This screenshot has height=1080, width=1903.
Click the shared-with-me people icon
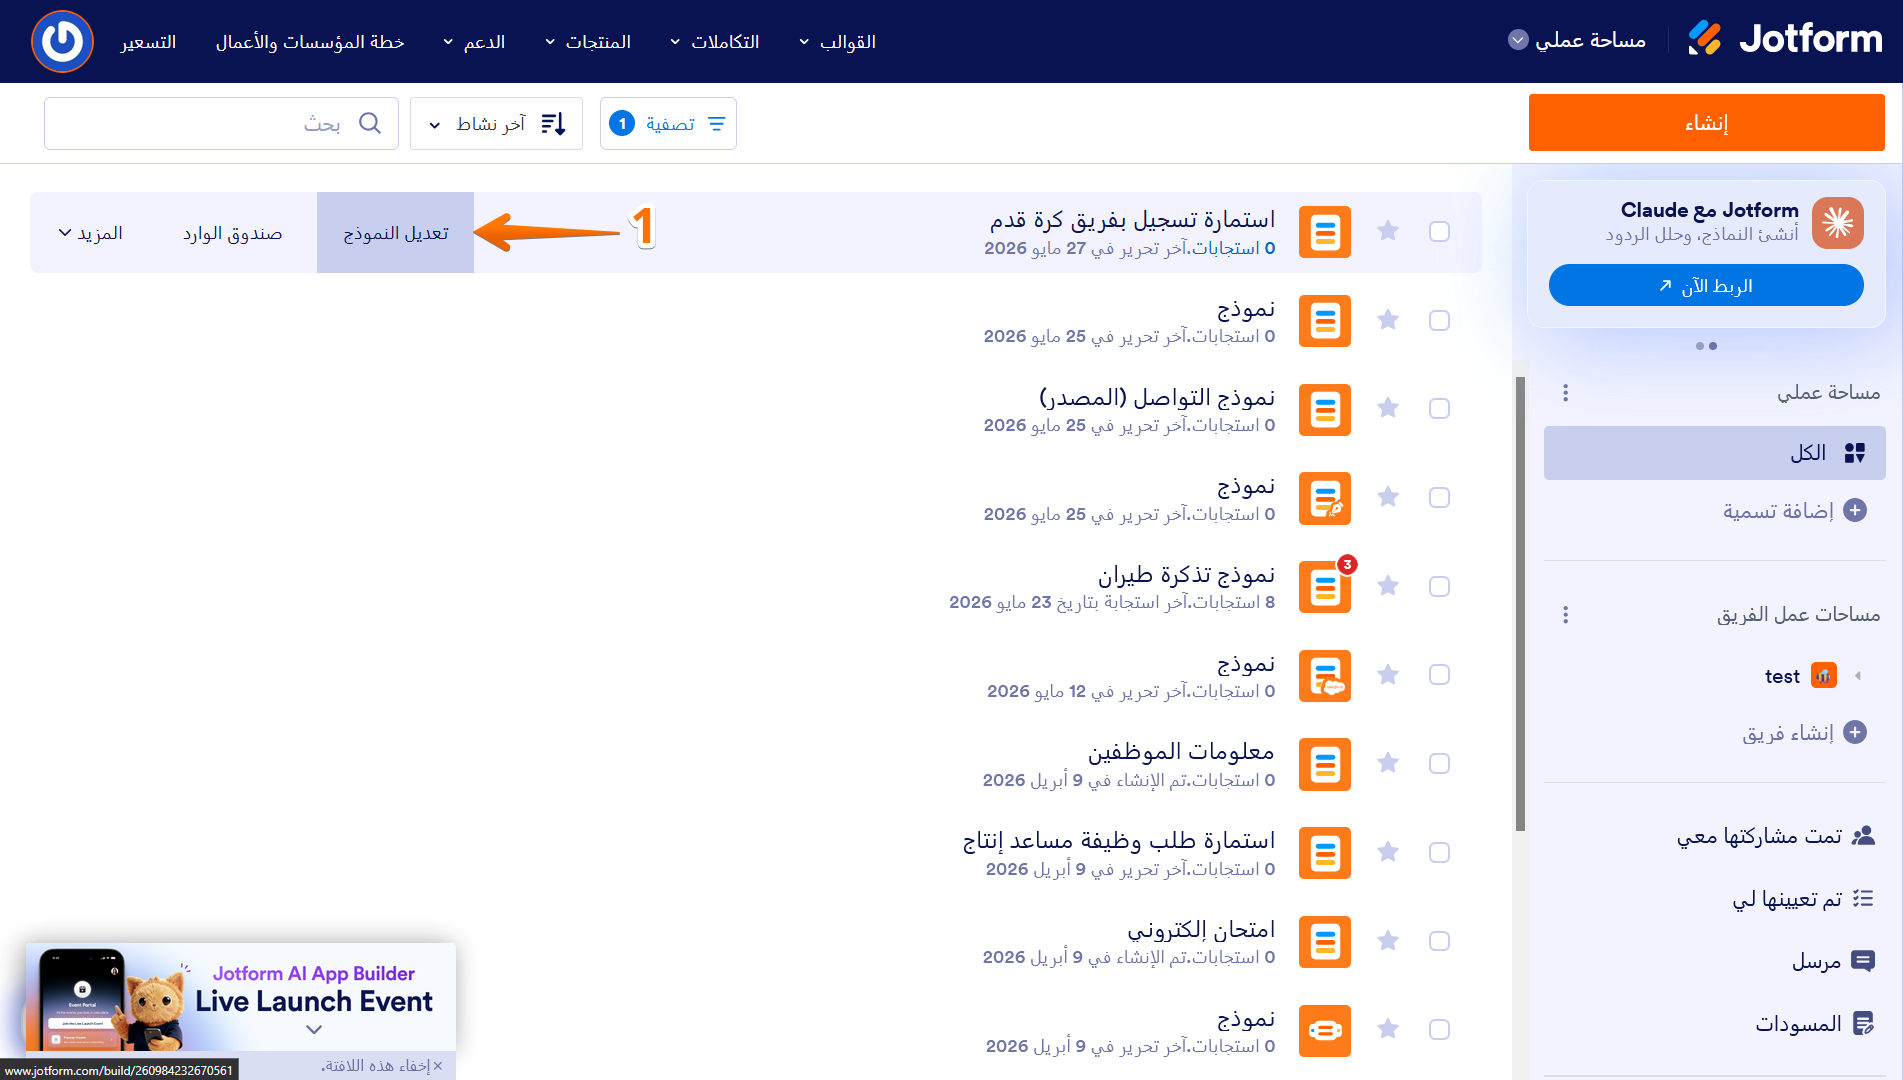pos(1863,836)
